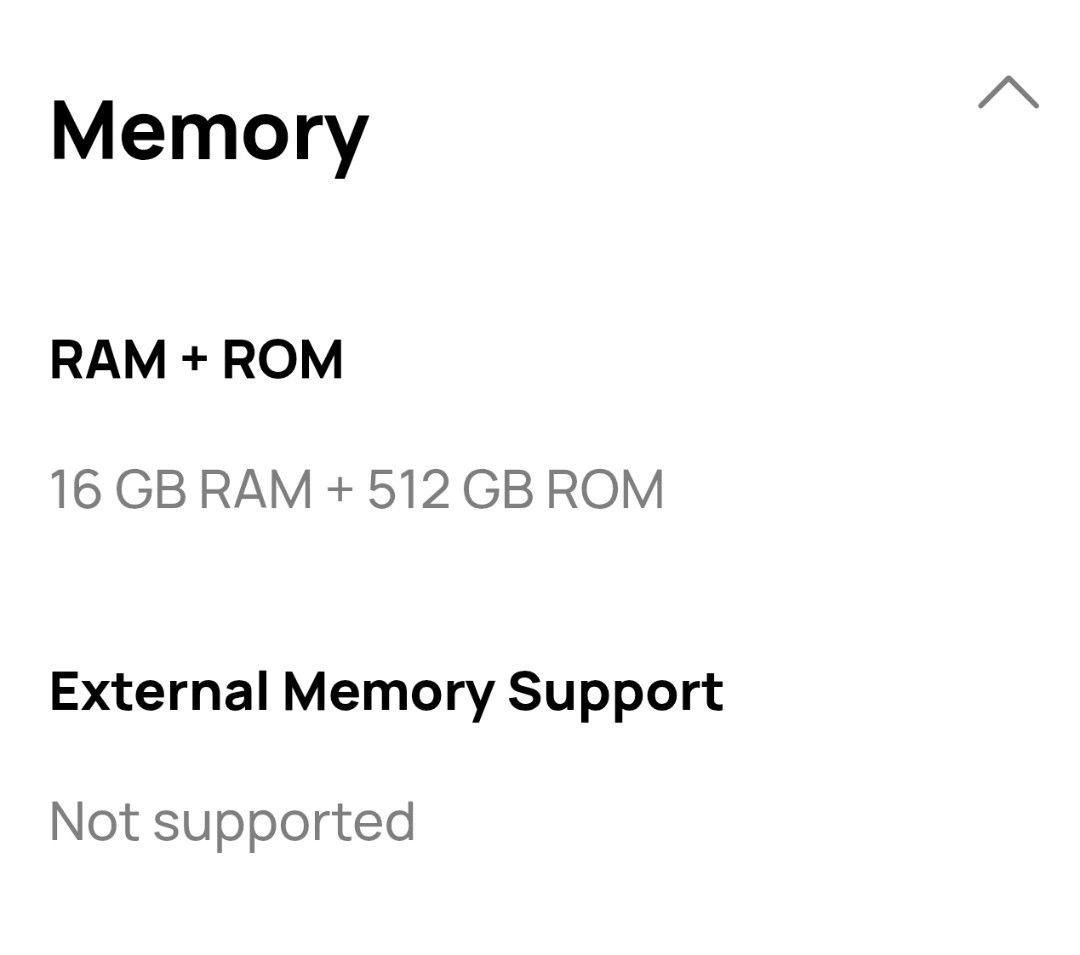Click the number 16 in the memory value
Screen dimensions: 1080x955
pyautogui.click(x=75, y=490)
